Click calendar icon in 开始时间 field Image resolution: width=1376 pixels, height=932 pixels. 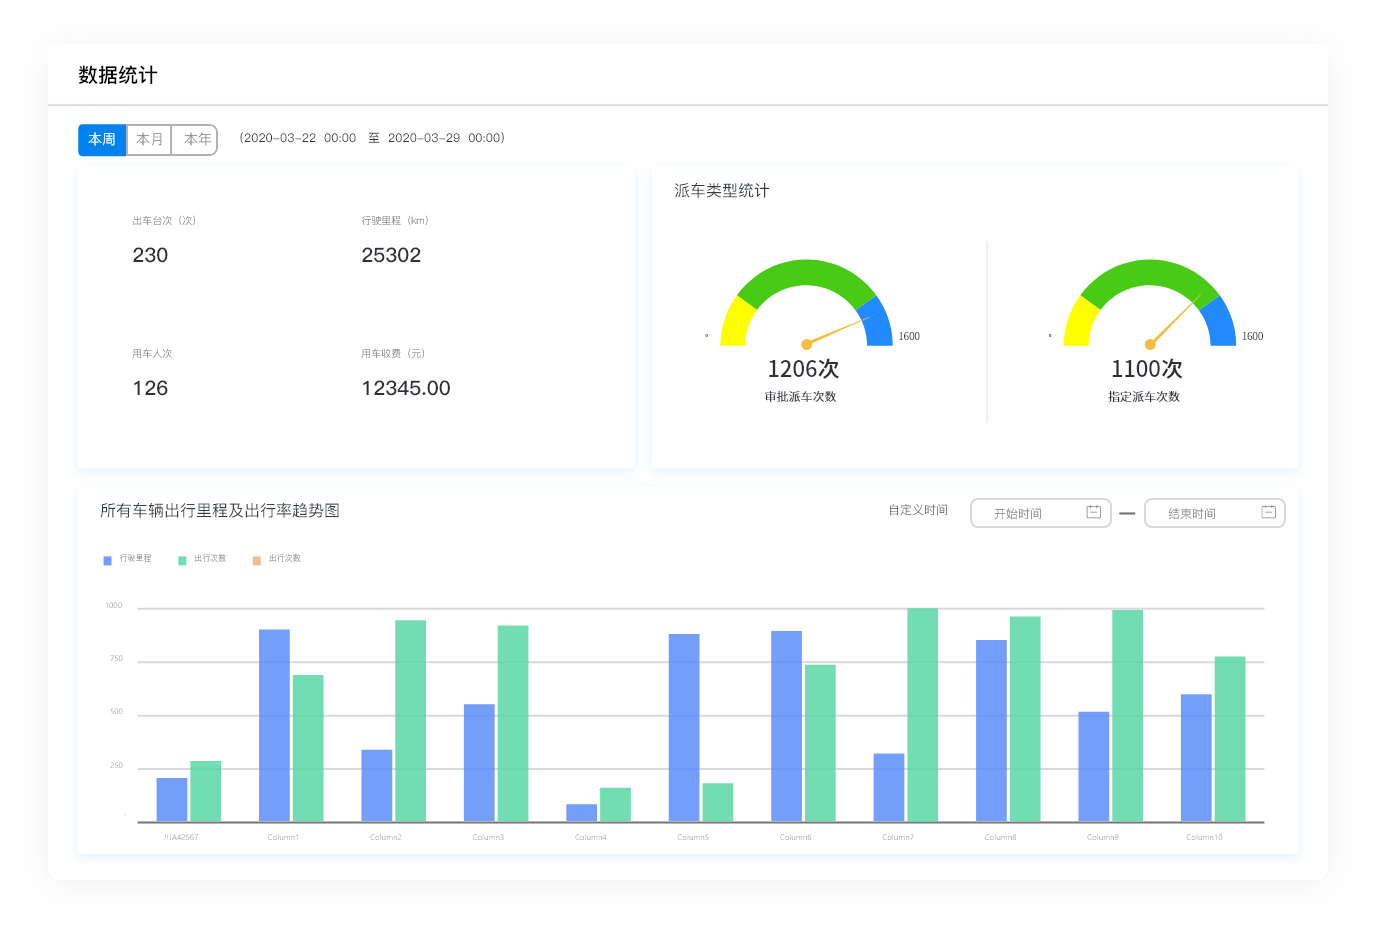point(1093,512)
